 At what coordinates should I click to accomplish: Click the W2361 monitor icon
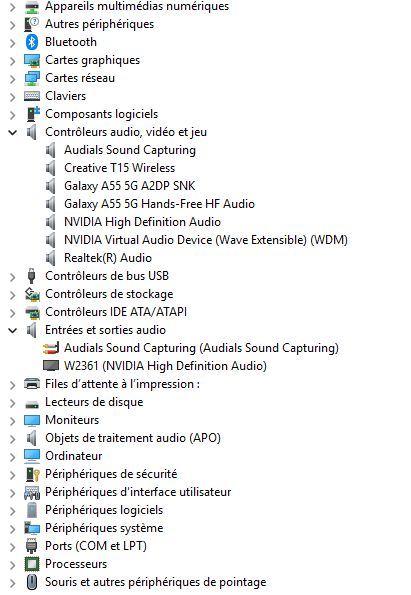click(51, 366)
